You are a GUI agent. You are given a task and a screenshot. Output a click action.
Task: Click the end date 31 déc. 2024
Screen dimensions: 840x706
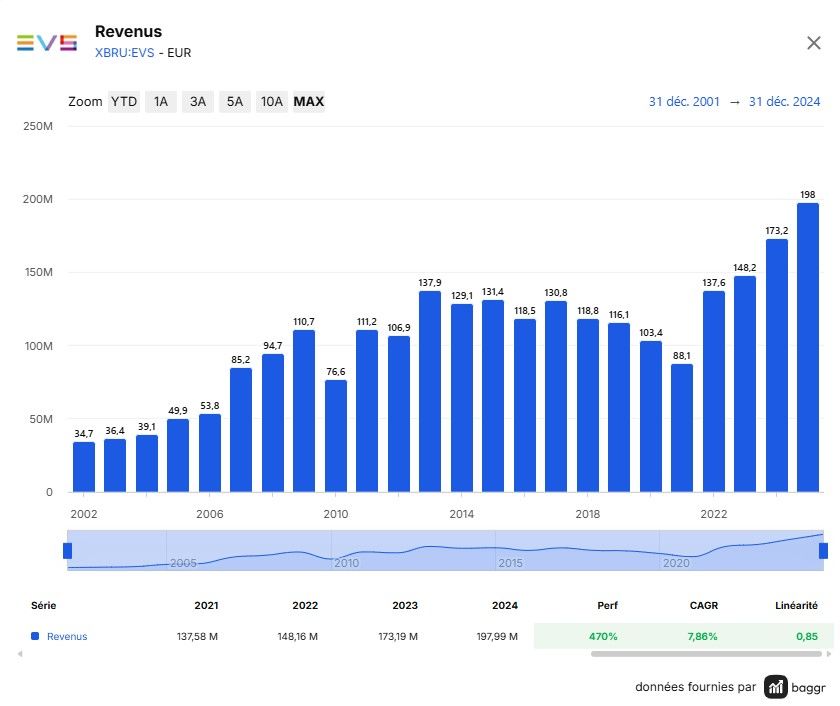[784, 101]
